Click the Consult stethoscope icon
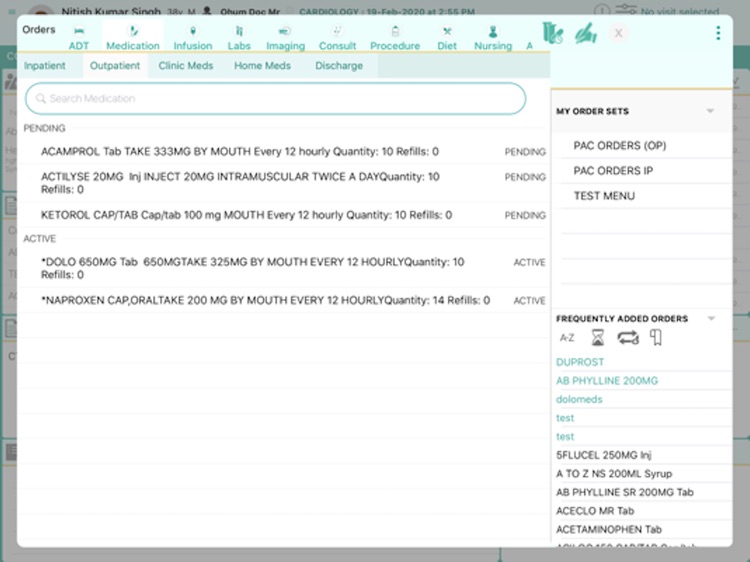 [x=338, y=31]
